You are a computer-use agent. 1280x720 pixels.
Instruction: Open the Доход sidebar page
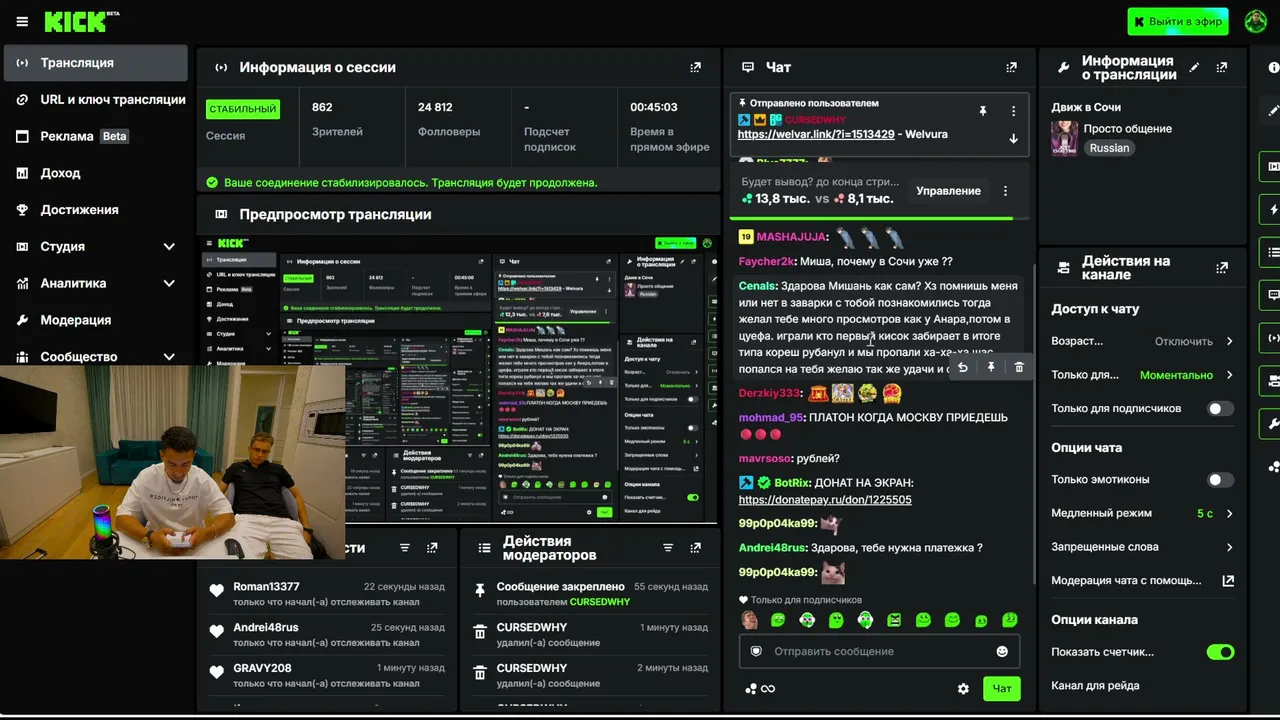[x=95, y=173]
